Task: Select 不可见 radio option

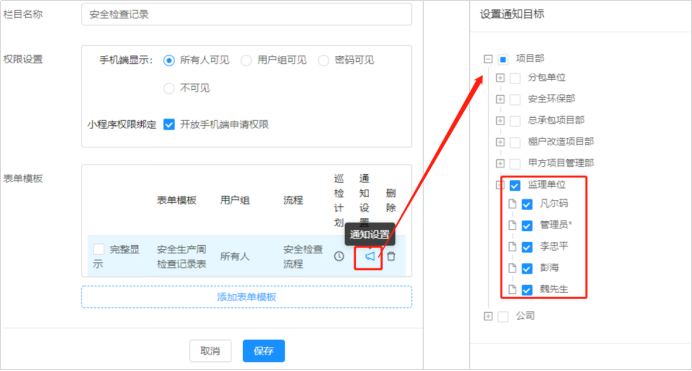Action: click(x=169, y=88)
